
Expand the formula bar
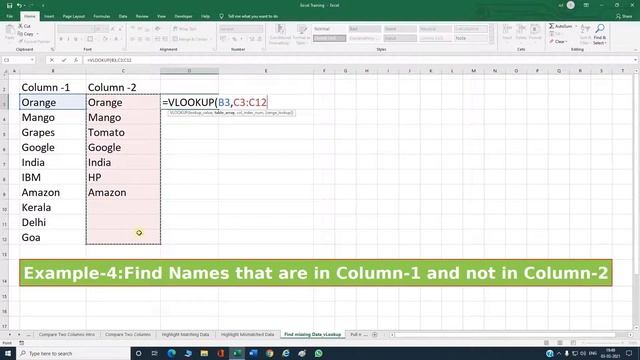click(636, 60)
